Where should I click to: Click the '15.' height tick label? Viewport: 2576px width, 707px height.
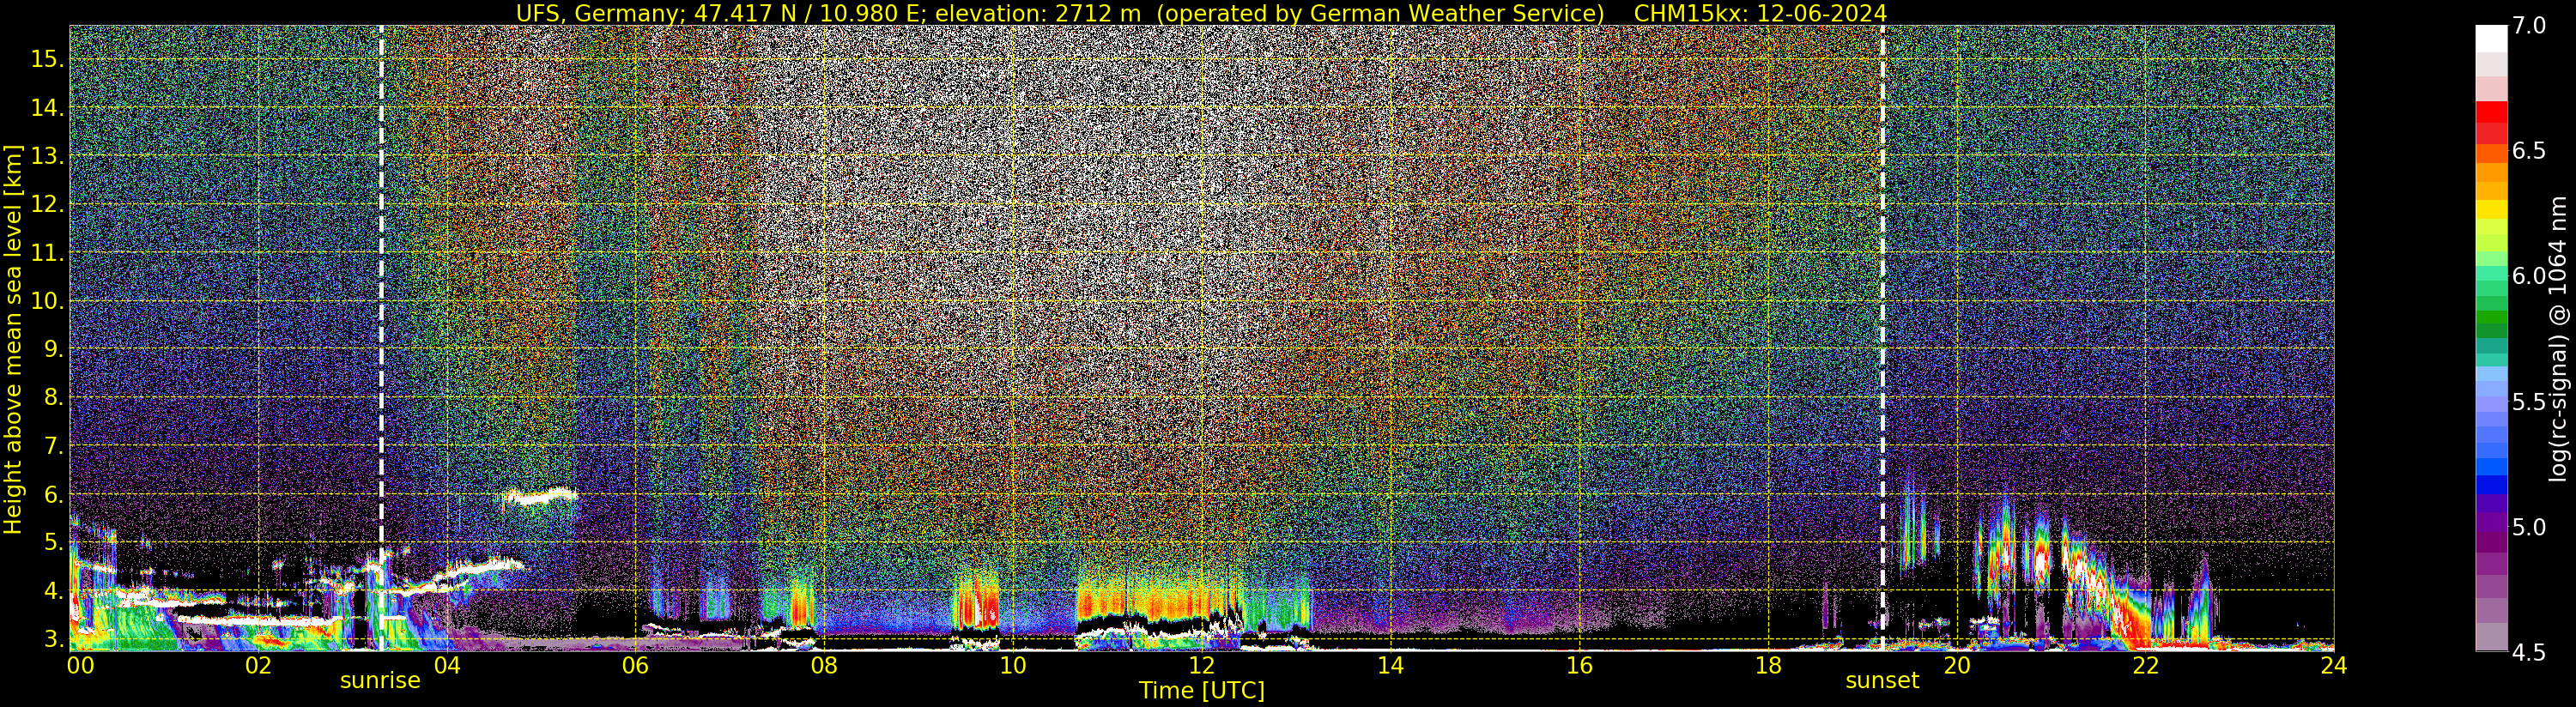47,59
